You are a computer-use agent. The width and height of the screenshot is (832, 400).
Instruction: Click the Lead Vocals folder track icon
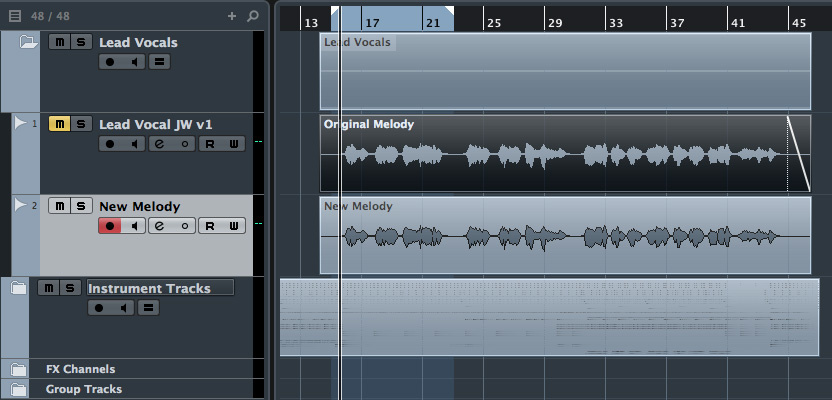[x=28, y=42]
